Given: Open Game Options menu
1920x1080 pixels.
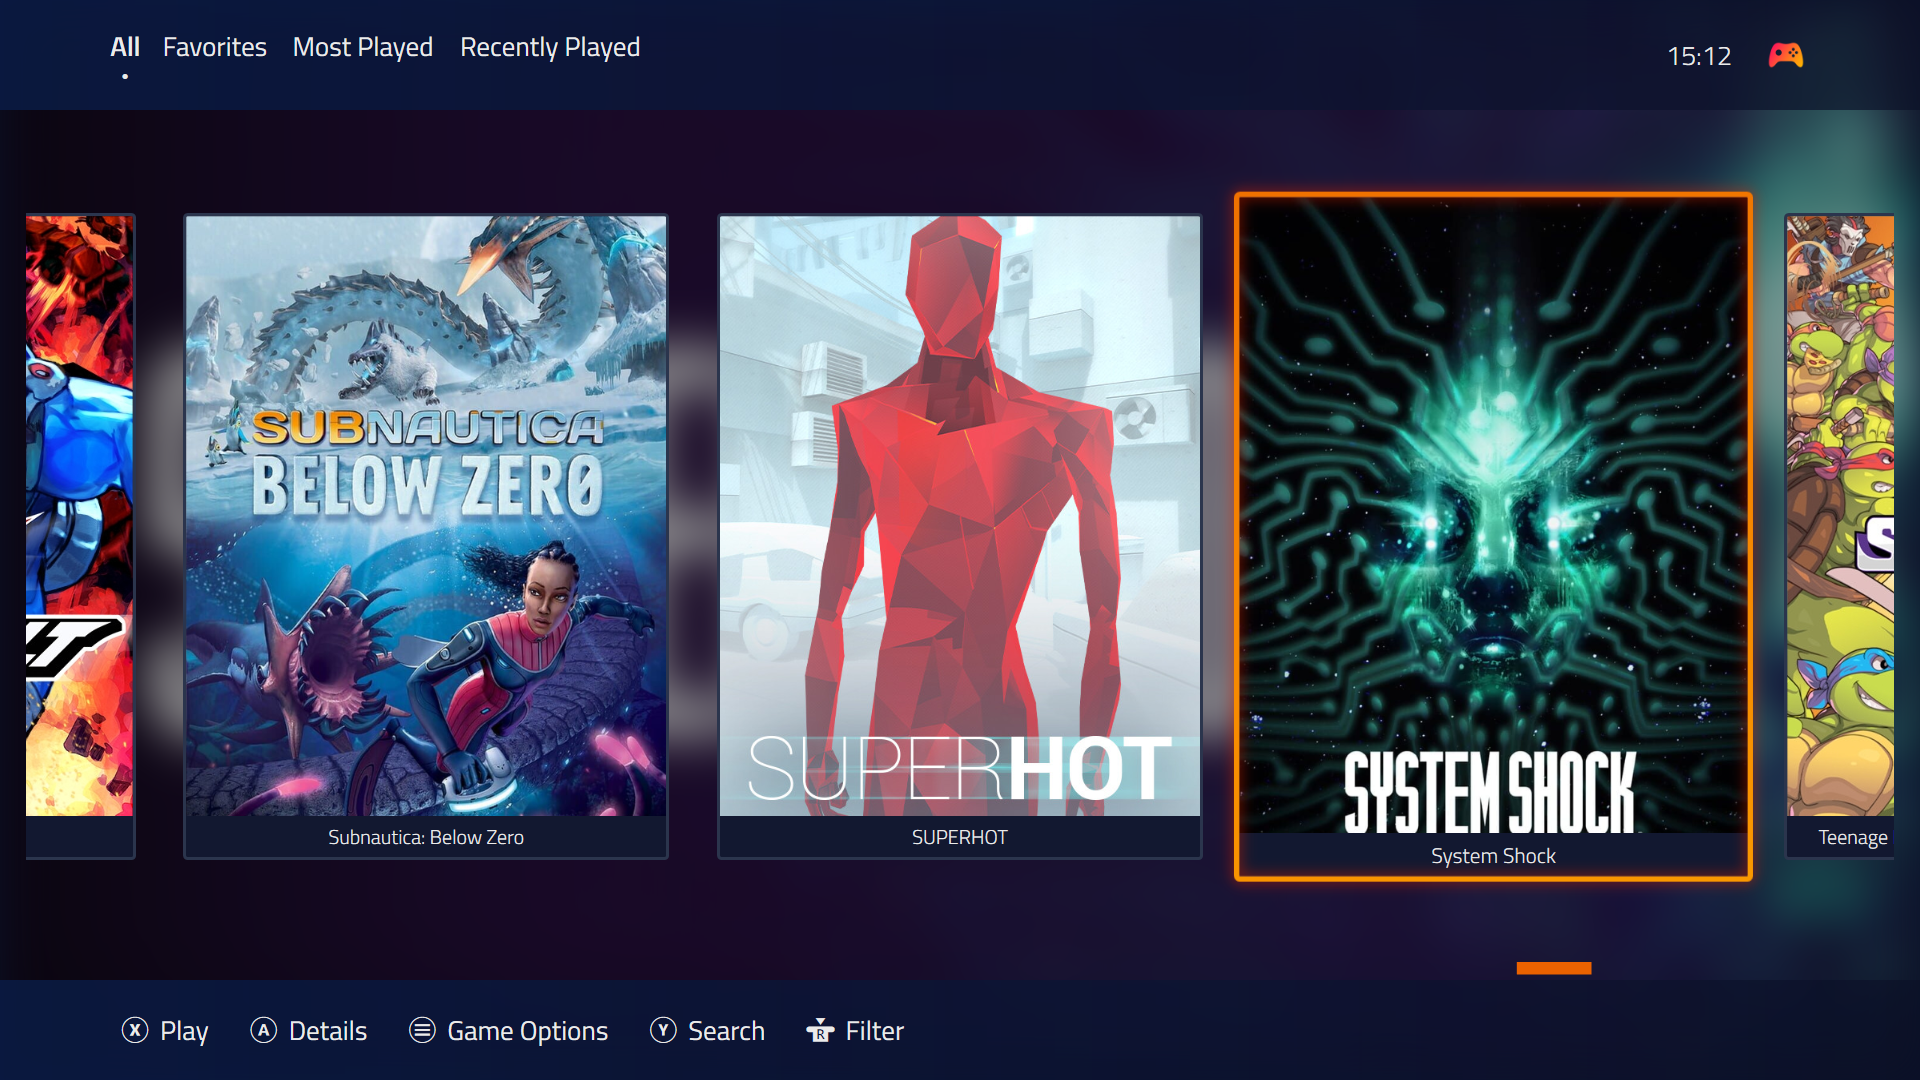Looking at the screenshot, I should 527,1031.
